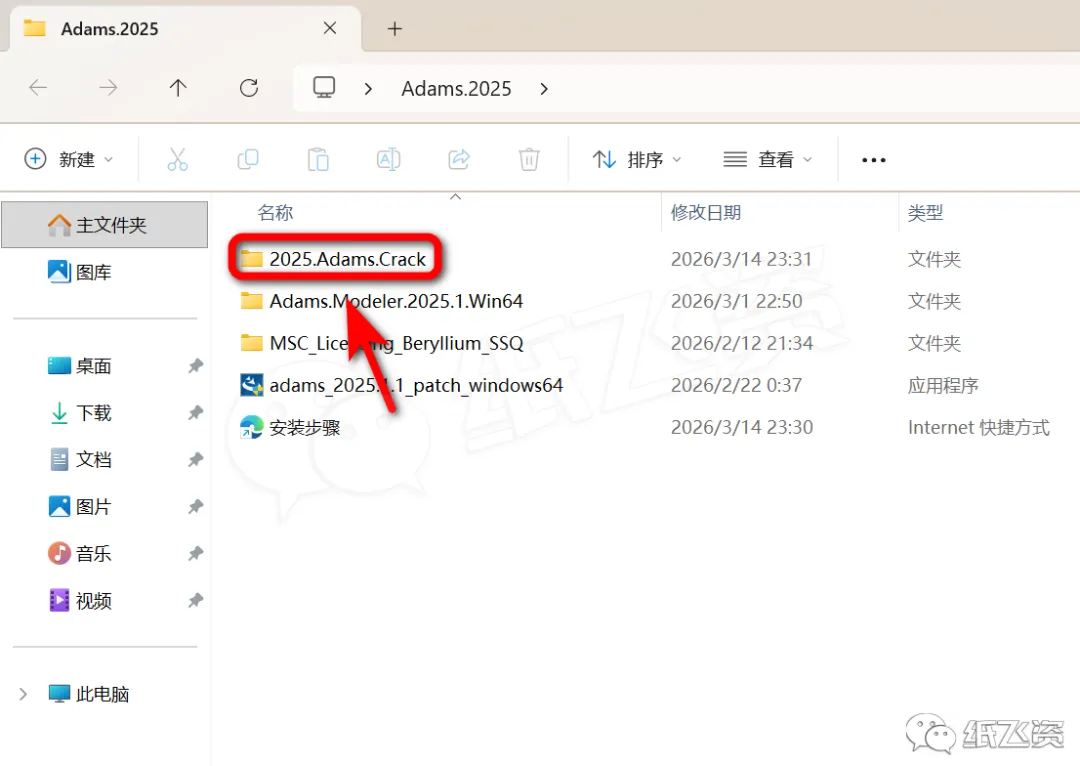The width and height of the screenshot is (1080, 766).
Task: Go forward with the right arrow
Action: tap(108, 87)
